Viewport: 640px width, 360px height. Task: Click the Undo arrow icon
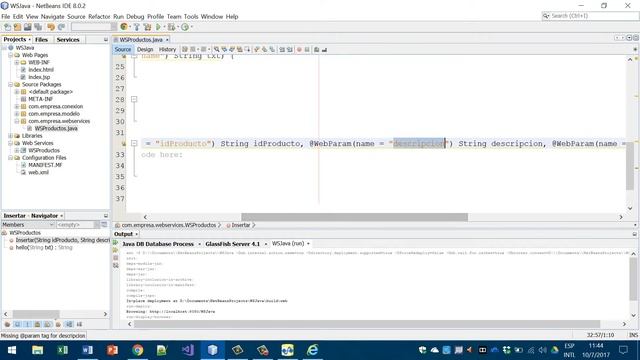pos(51,27)
